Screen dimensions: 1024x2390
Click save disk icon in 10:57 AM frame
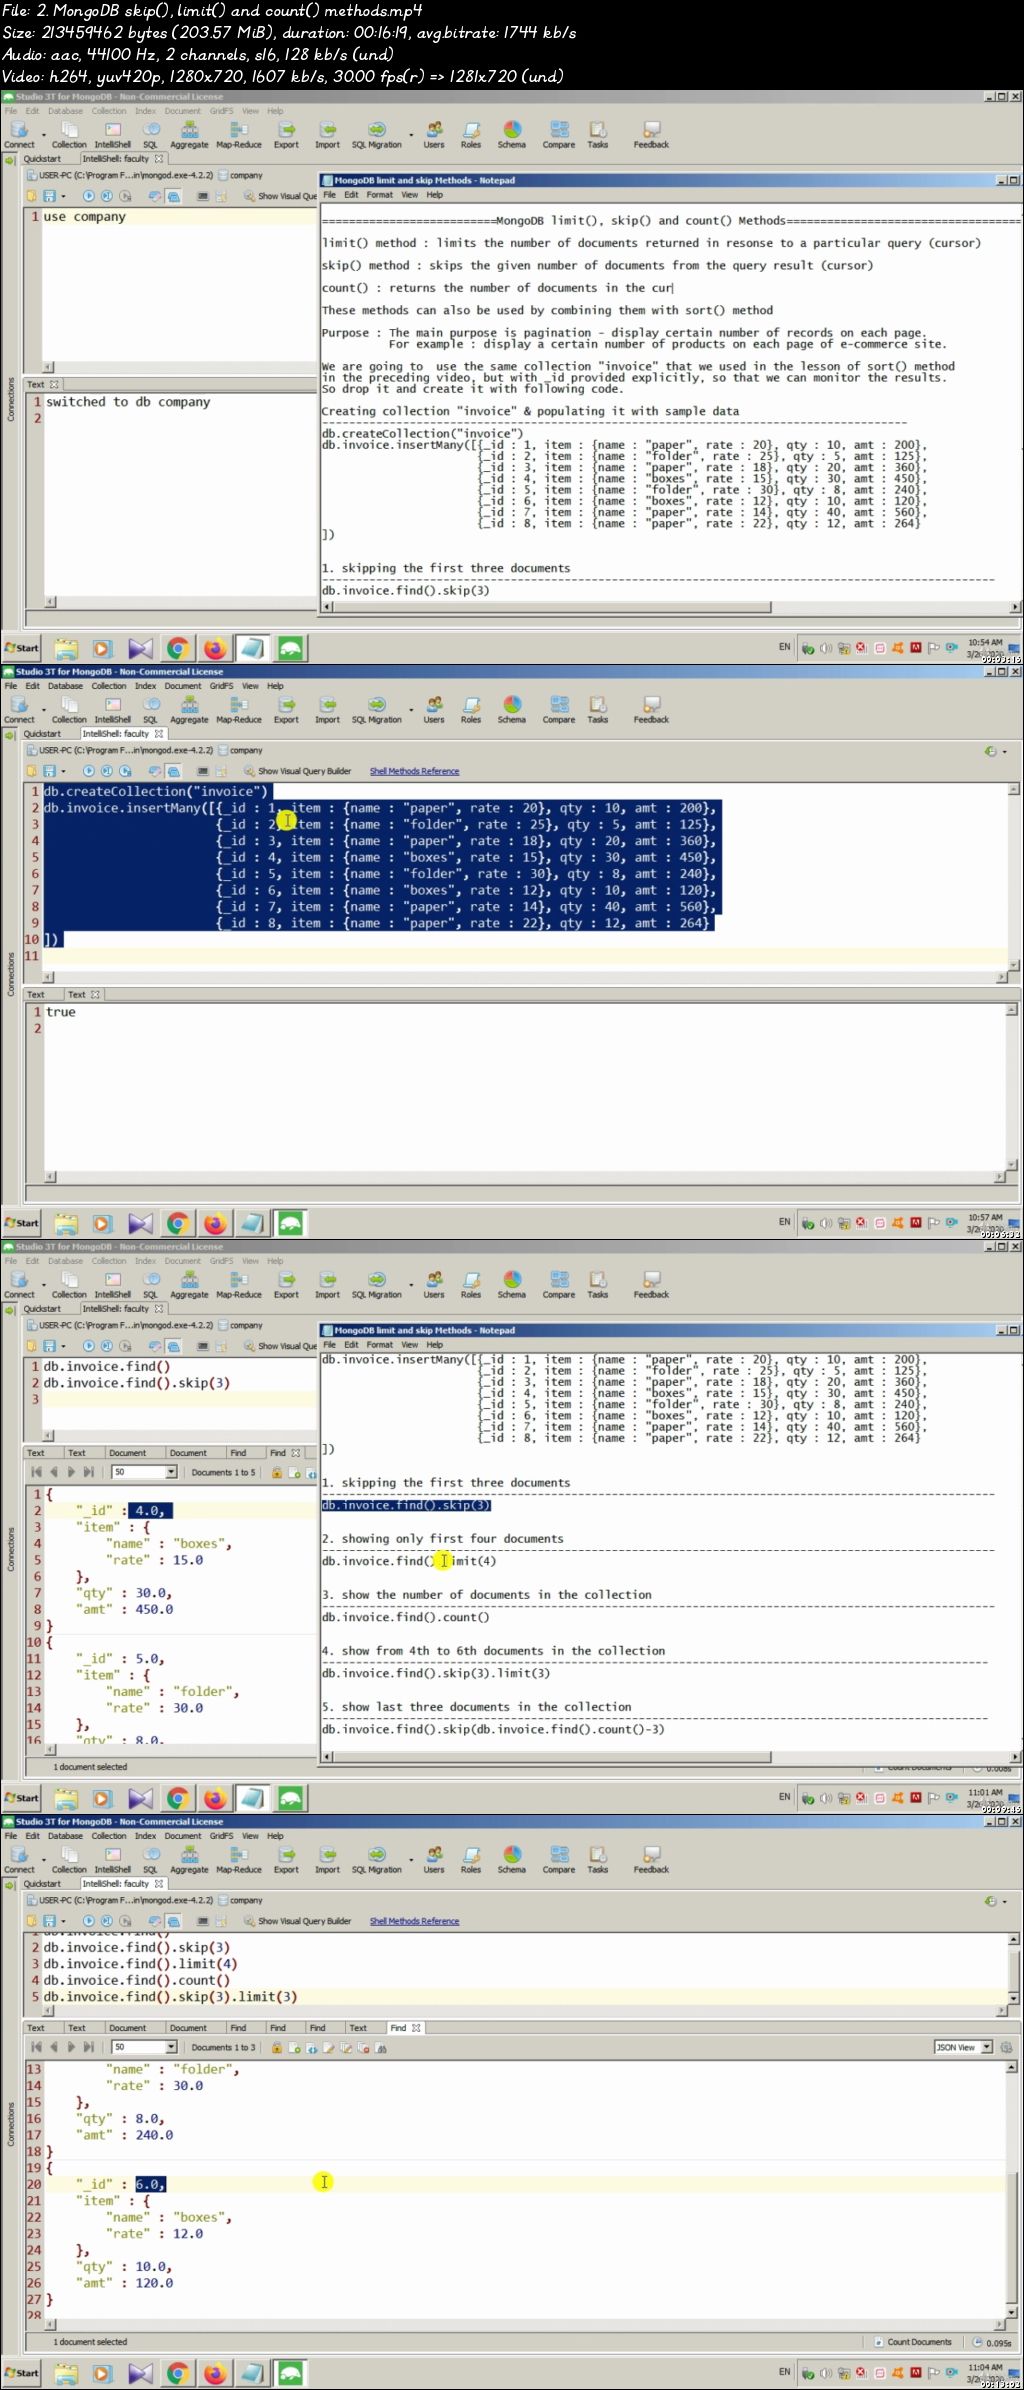click(x=49, y=771)
